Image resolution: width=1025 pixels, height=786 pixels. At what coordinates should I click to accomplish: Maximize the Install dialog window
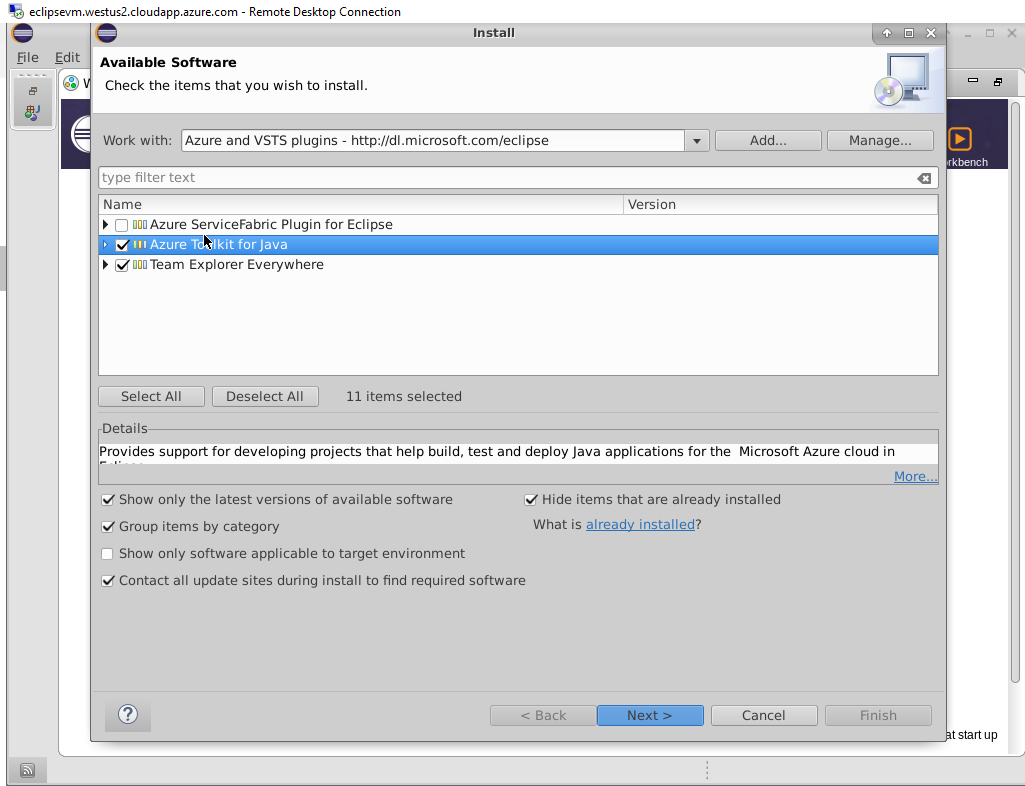(x=909, y=33)
